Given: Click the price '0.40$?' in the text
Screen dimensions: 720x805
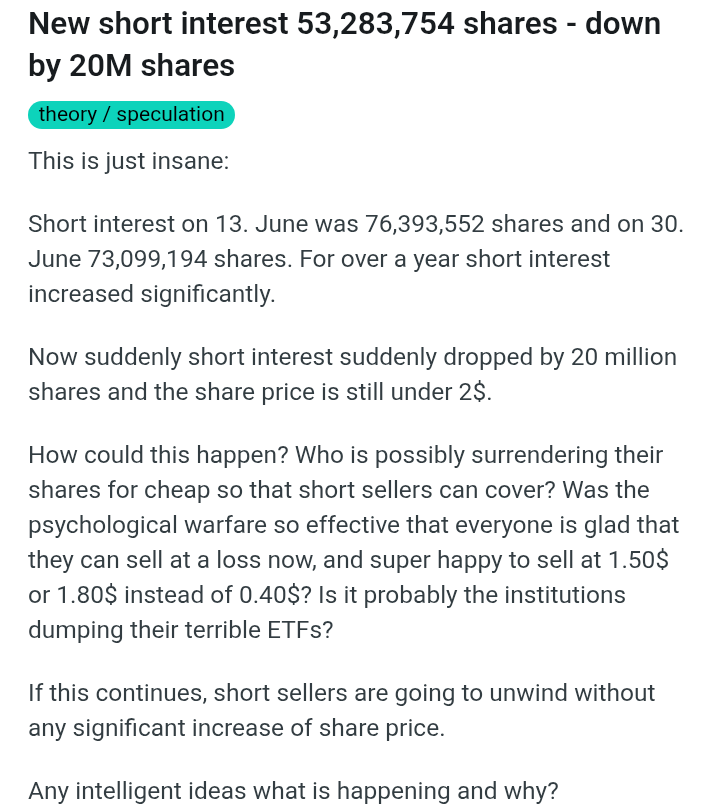Looking at the screenshot, I should 275,595.
